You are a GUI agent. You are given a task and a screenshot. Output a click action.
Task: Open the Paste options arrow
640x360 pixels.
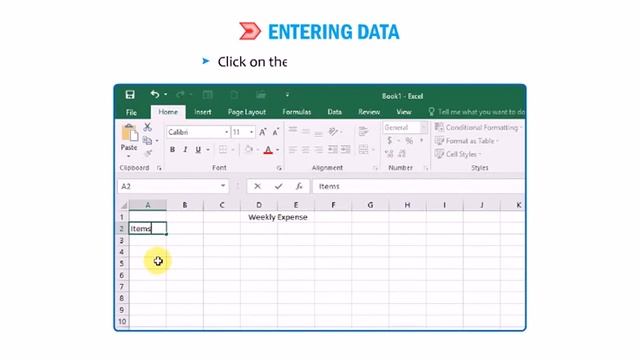[129, 156]
